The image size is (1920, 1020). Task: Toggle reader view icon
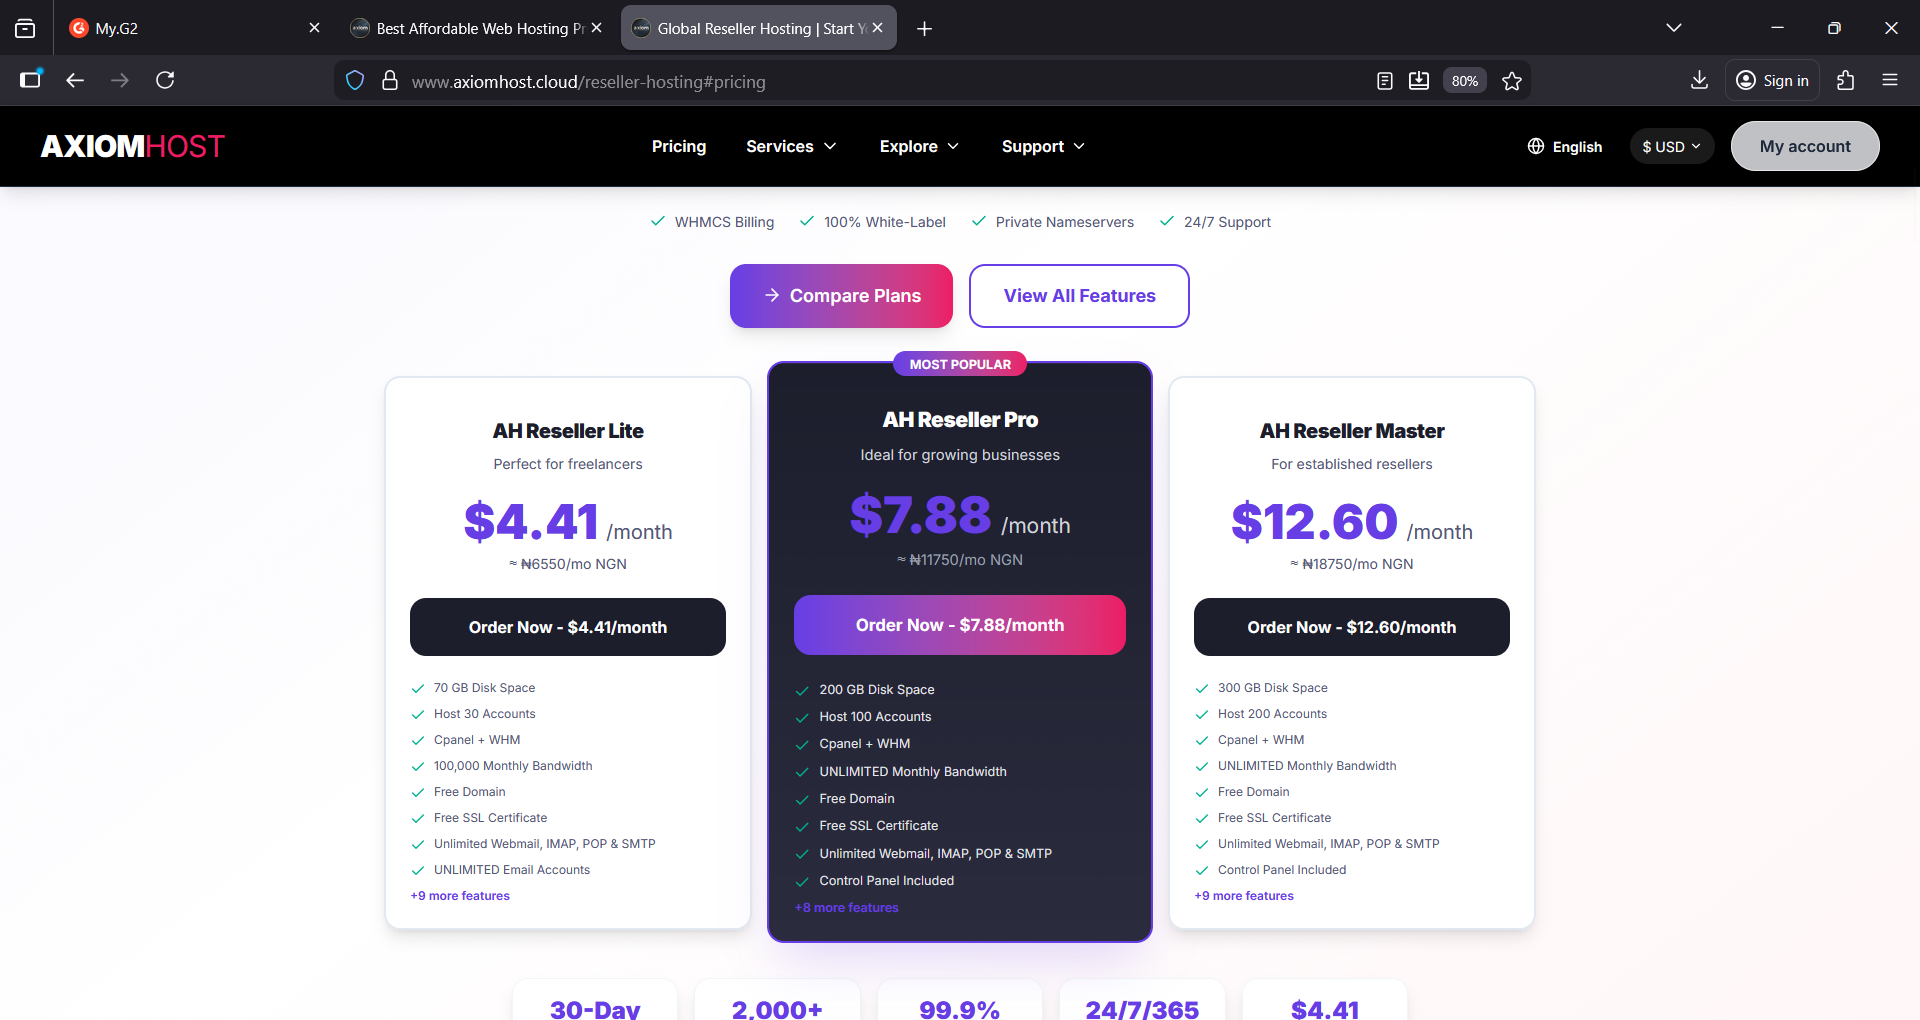(x=1385, y=81)
